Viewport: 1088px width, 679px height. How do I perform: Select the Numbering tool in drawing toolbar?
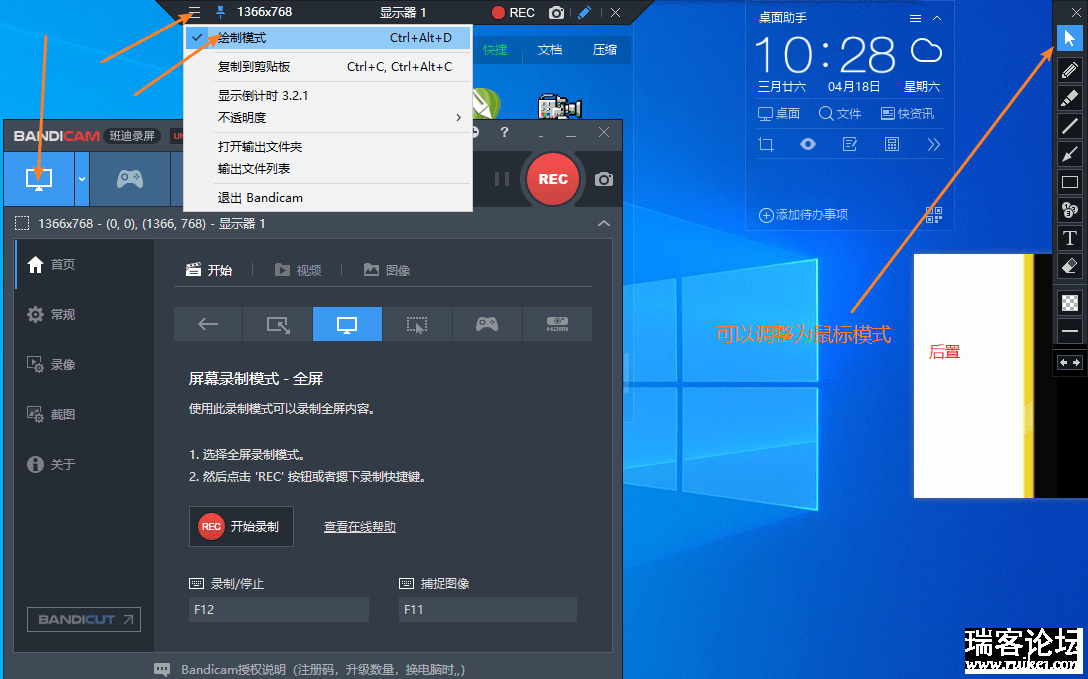click(x=1069, y=209)
